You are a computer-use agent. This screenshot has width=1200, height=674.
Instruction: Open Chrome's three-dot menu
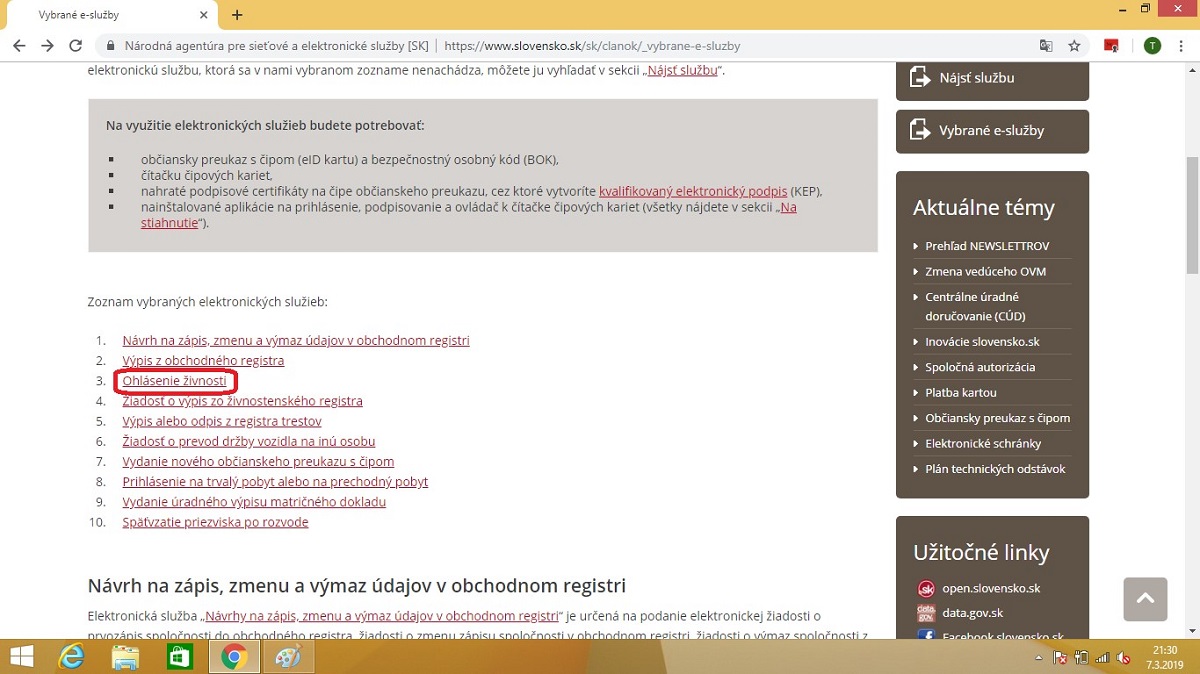click(1181, 46)
